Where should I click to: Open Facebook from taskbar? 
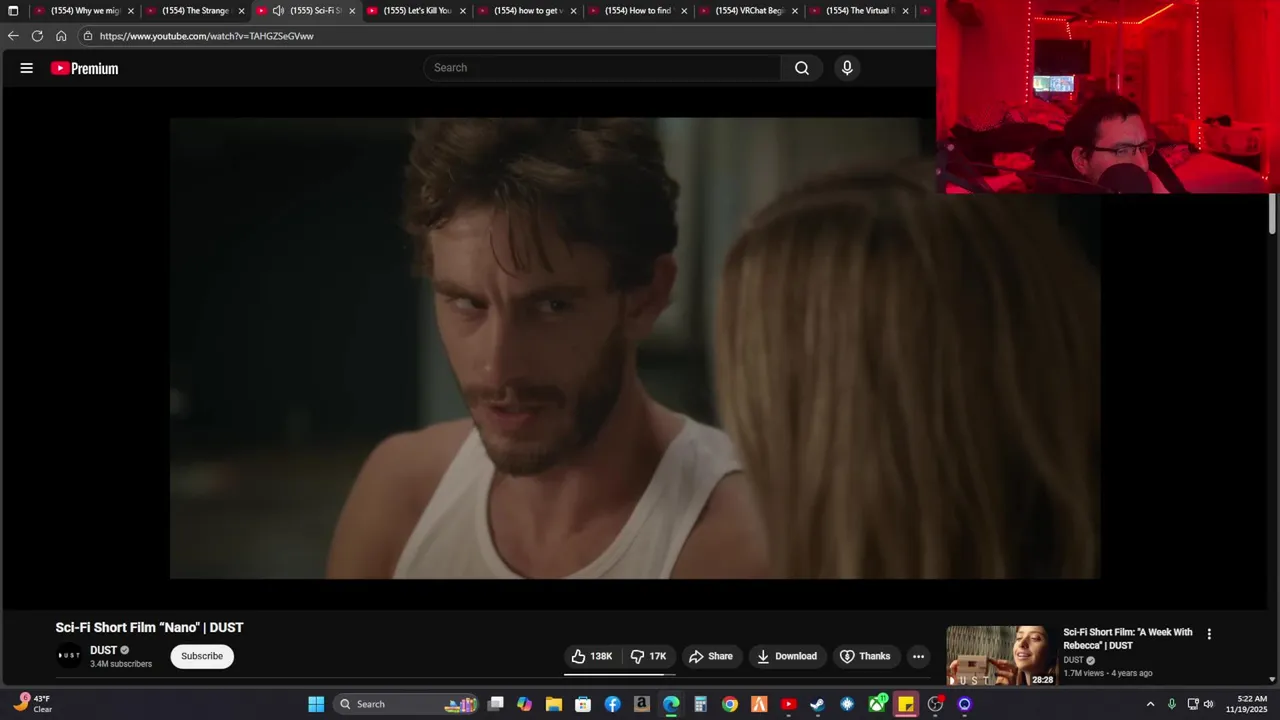click(x=612, y=704)
